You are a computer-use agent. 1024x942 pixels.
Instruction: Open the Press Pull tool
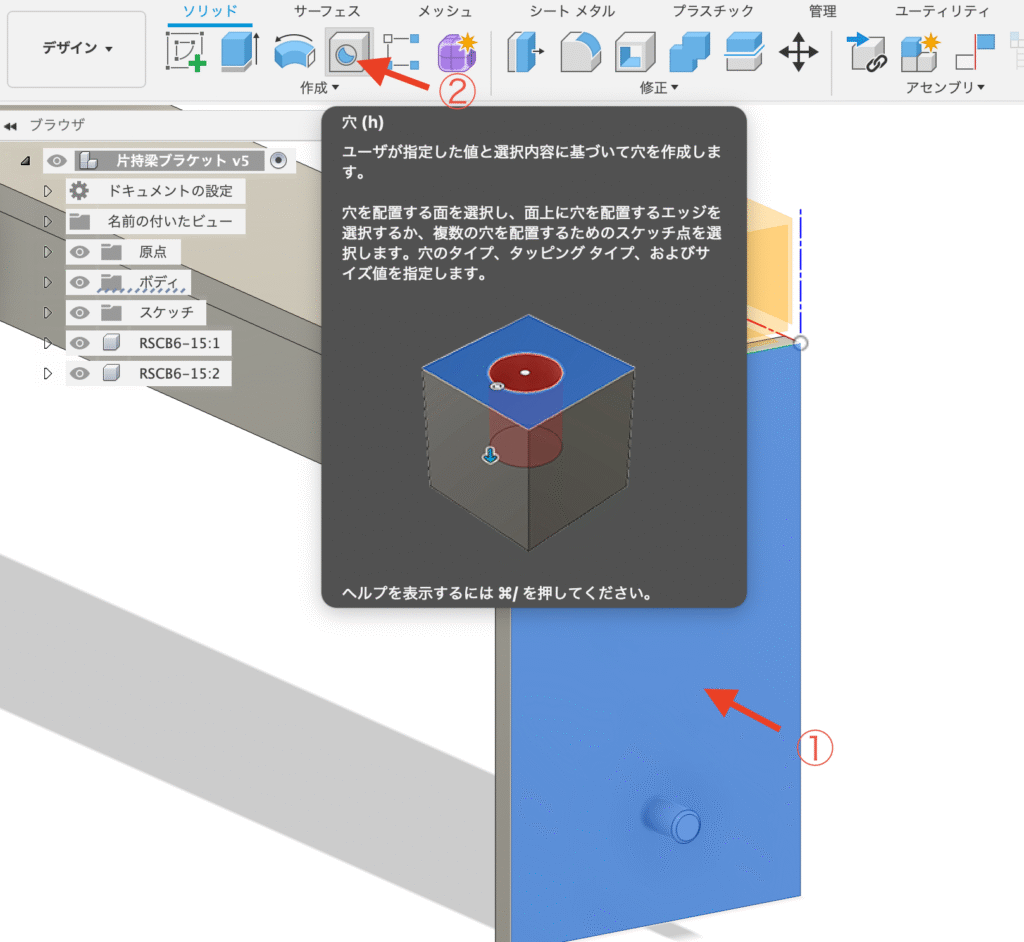tap(523, 47)
